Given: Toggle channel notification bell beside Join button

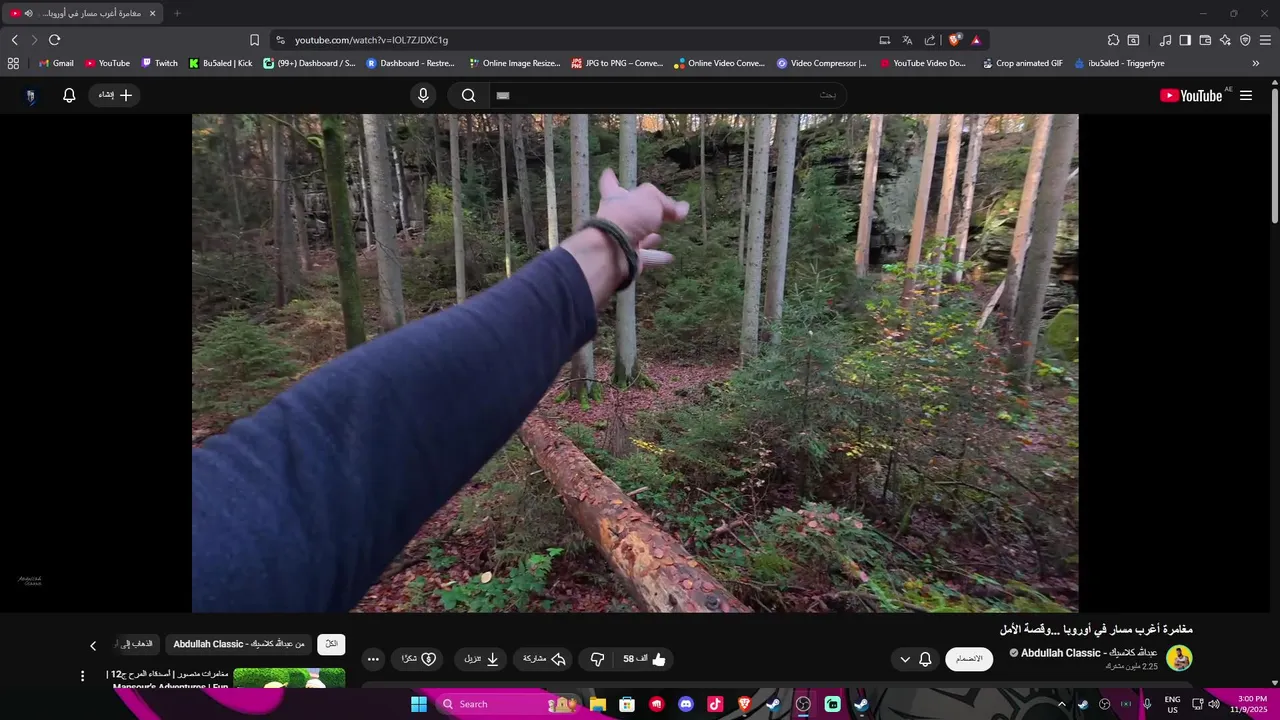Looking at the screenshot, I should 925,659.
